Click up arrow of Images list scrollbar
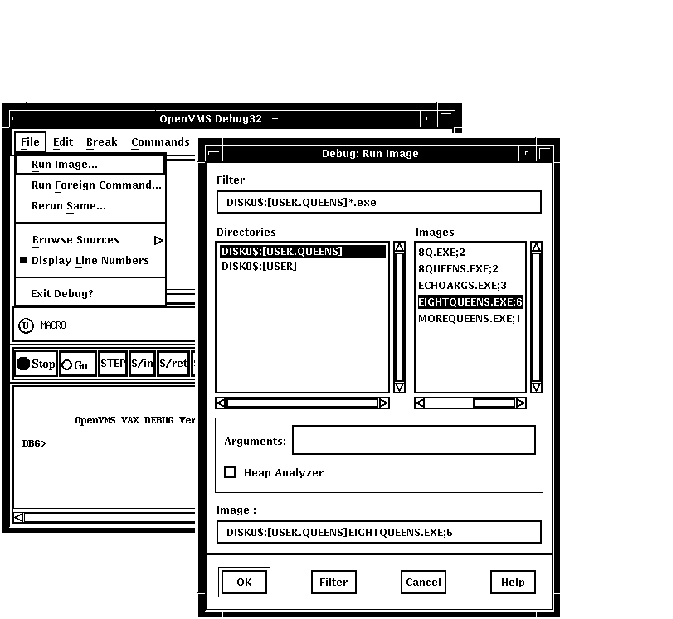Screen dimensions: 673x619 [535, 247]
